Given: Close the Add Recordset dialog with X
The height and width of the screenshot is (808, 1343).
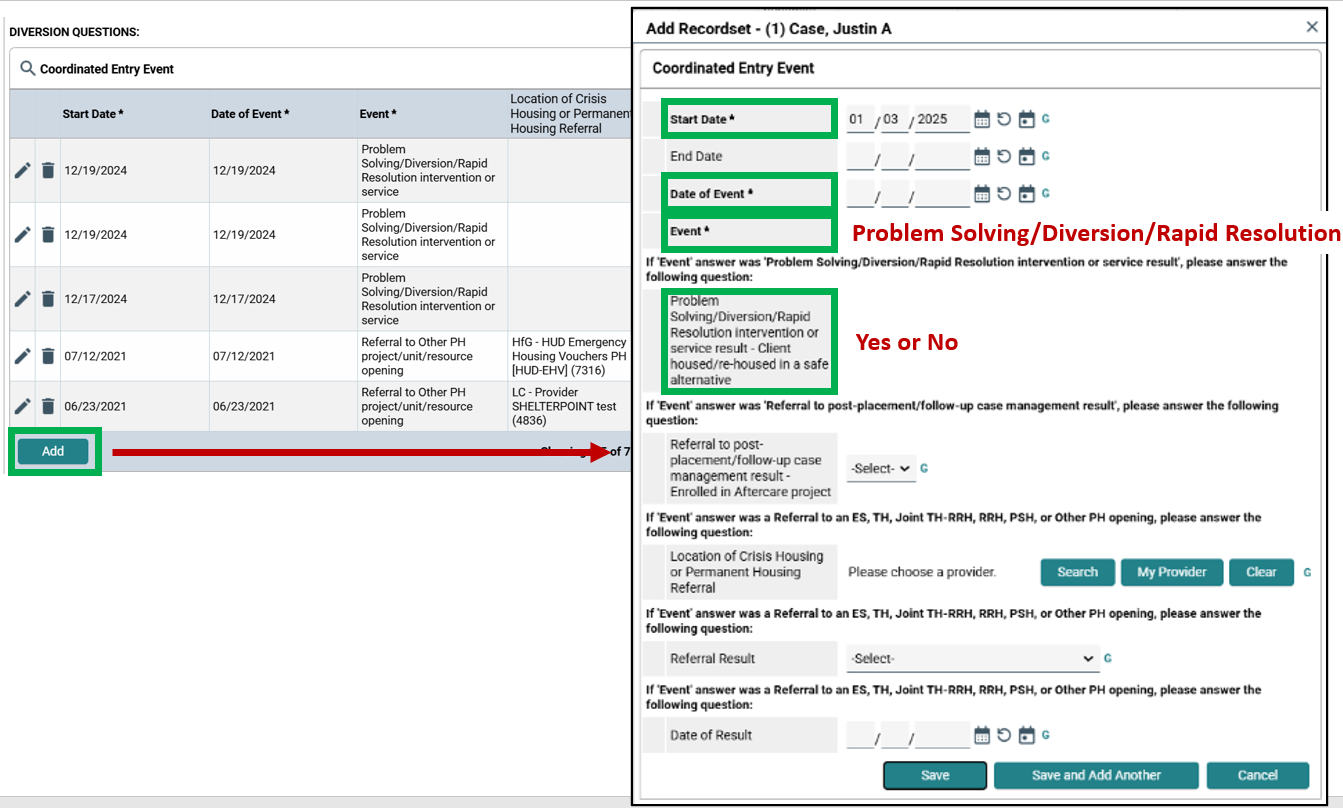Looking at the screenshot, I should (1312, 27).
